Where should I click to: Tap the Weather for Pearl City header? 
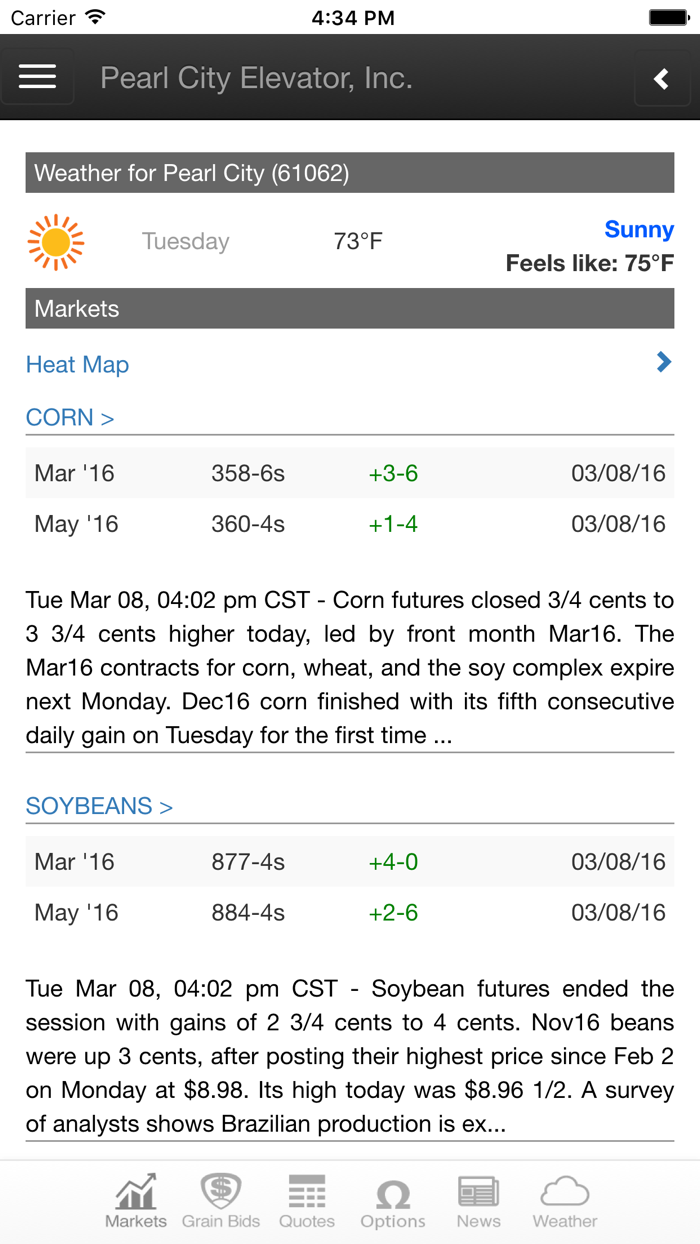(350, 173)
